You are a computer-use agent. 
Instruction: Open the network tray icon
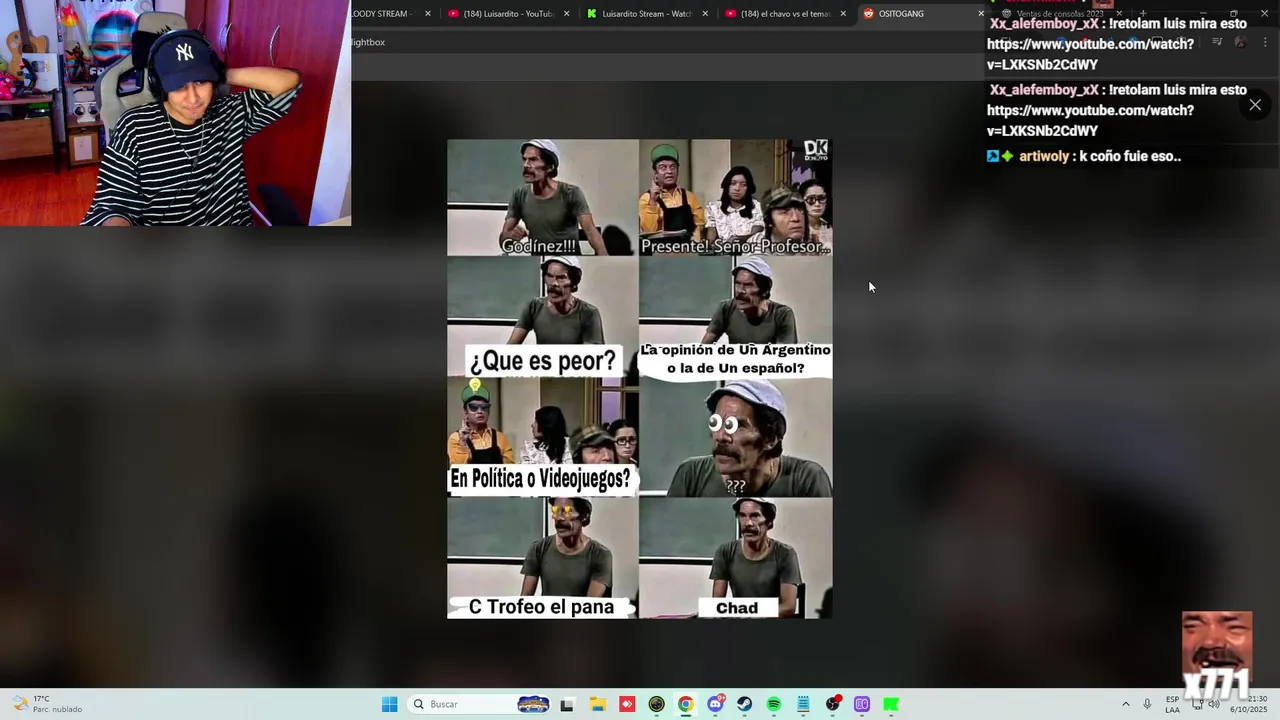[1197, 704]
